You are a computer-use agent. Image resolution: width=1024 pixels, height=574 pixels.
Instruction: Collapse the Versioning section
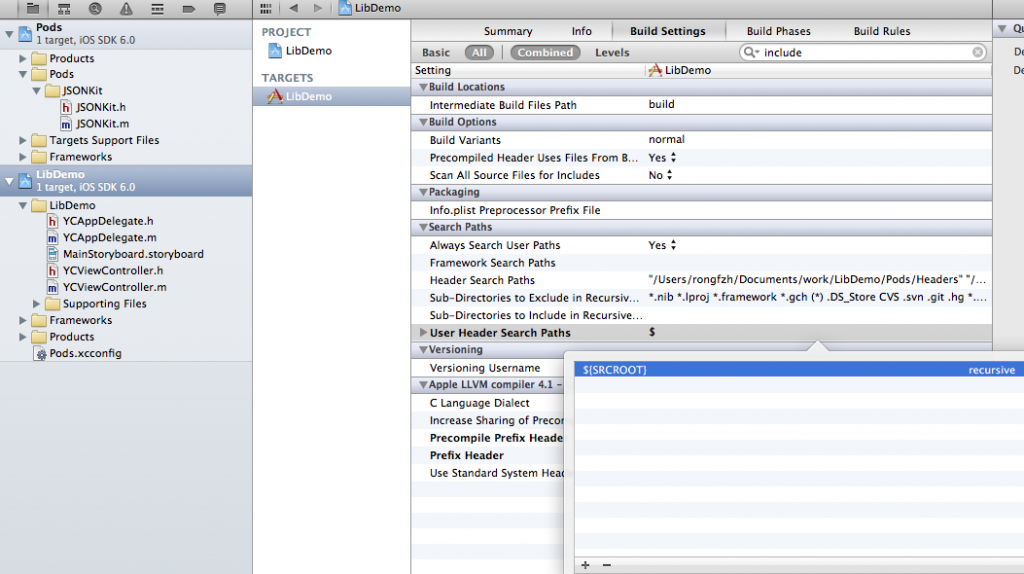(x=423, y=350)
